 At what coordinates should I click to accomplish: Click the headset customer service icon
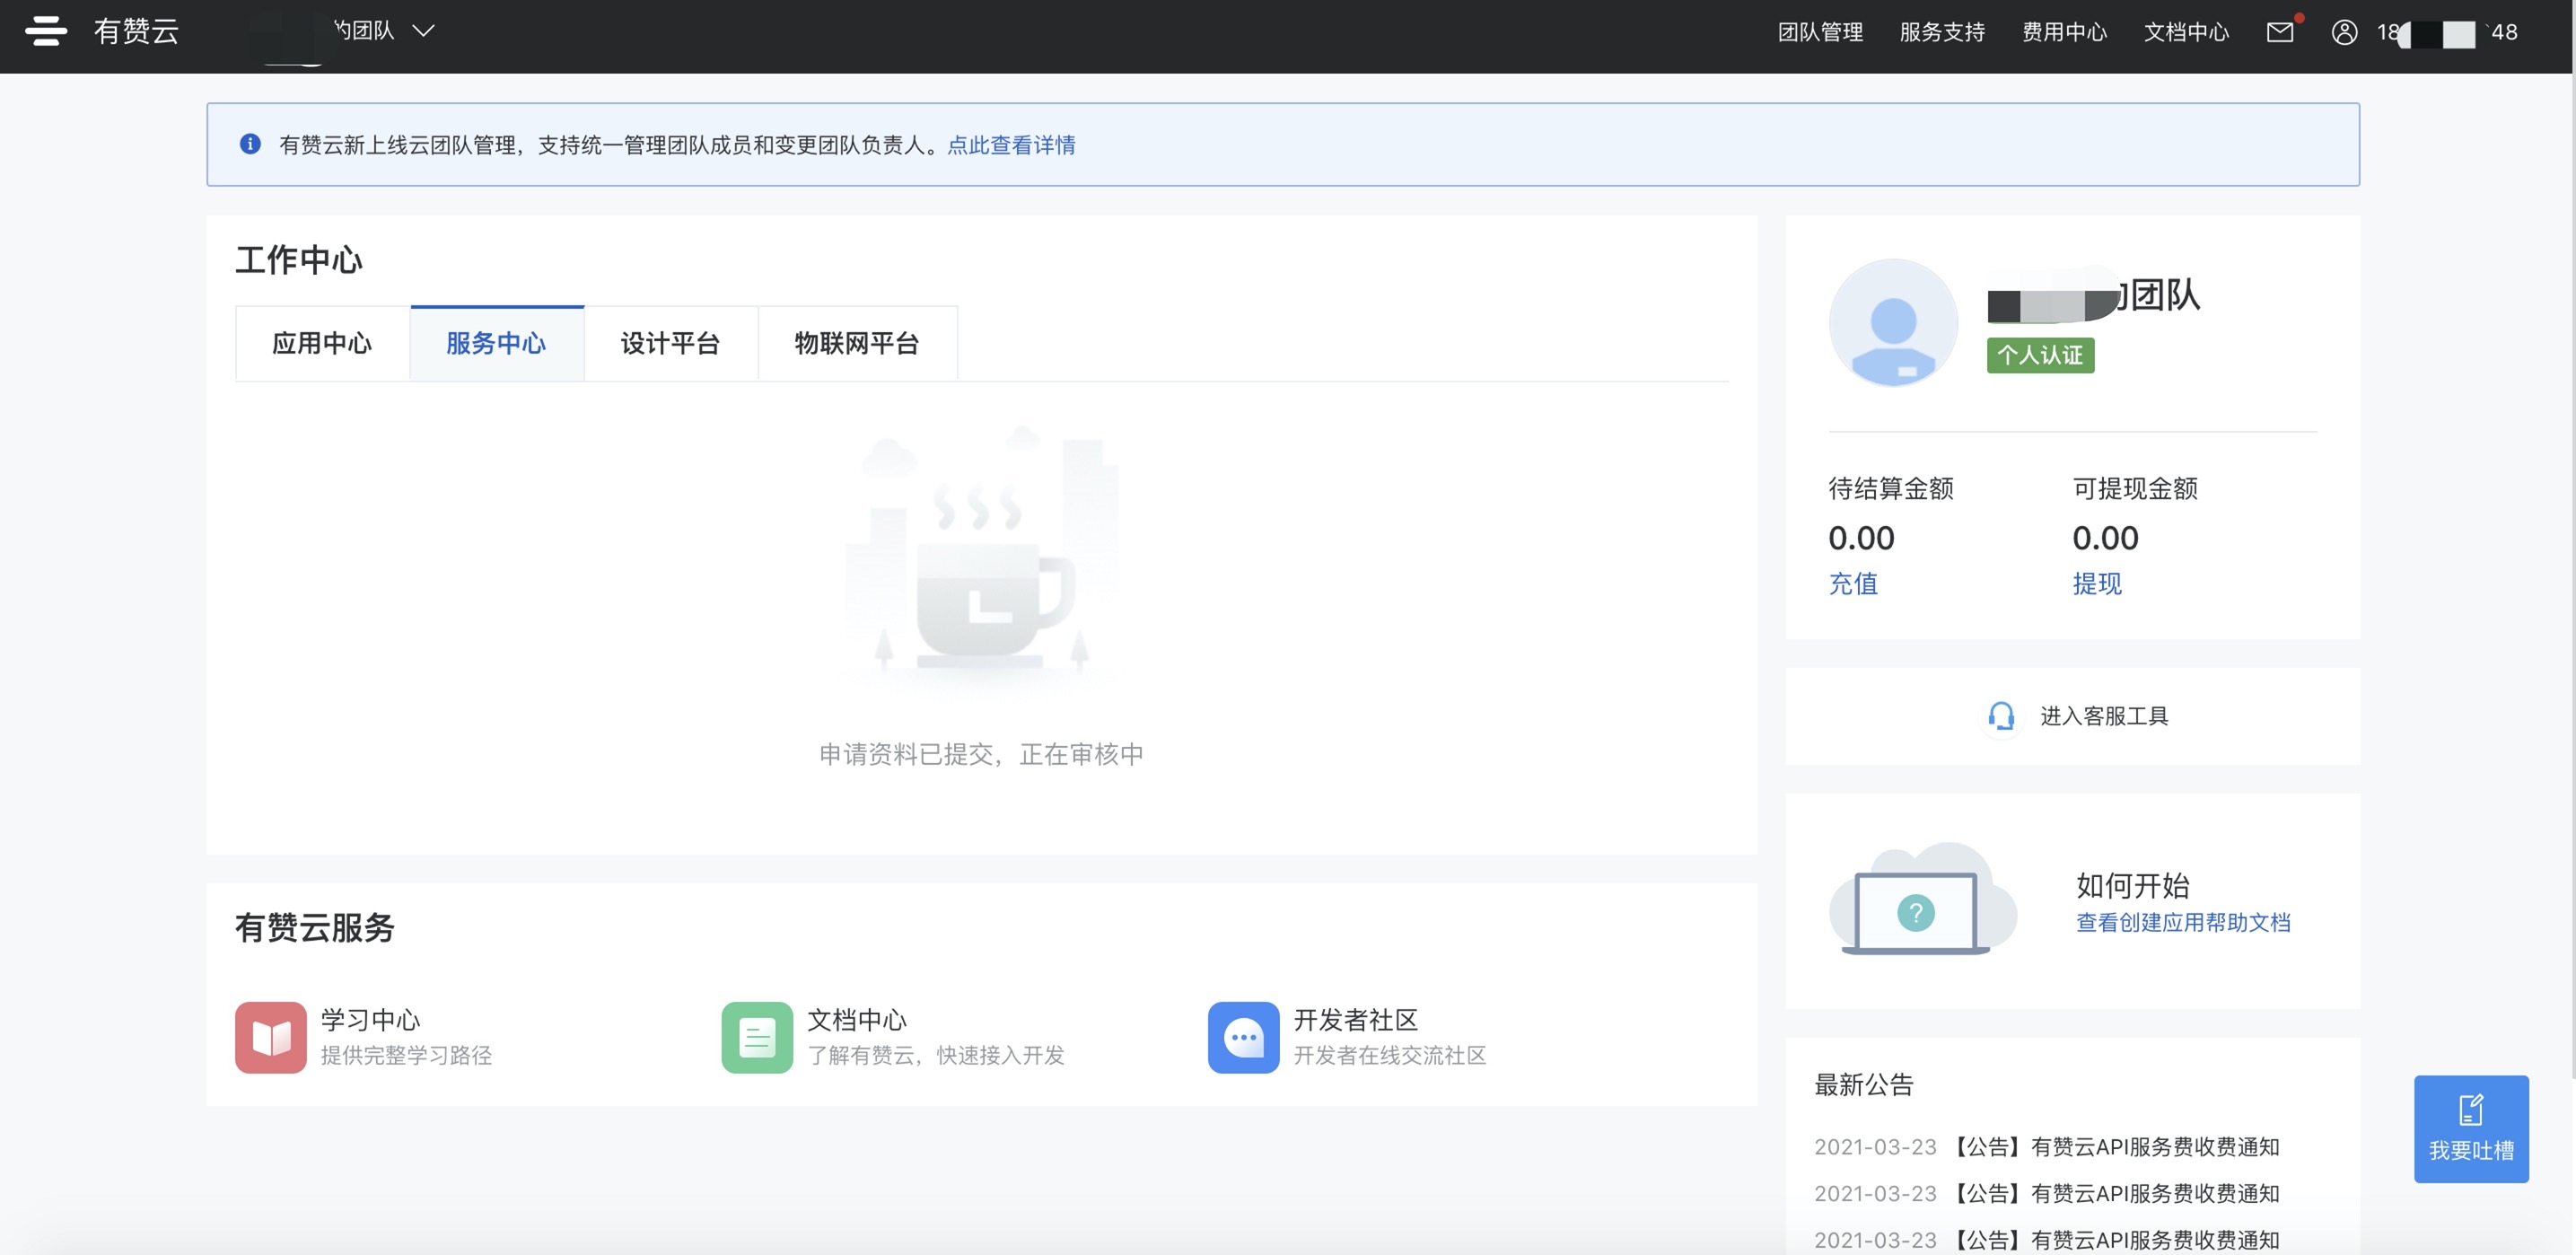pos(2001,716)
